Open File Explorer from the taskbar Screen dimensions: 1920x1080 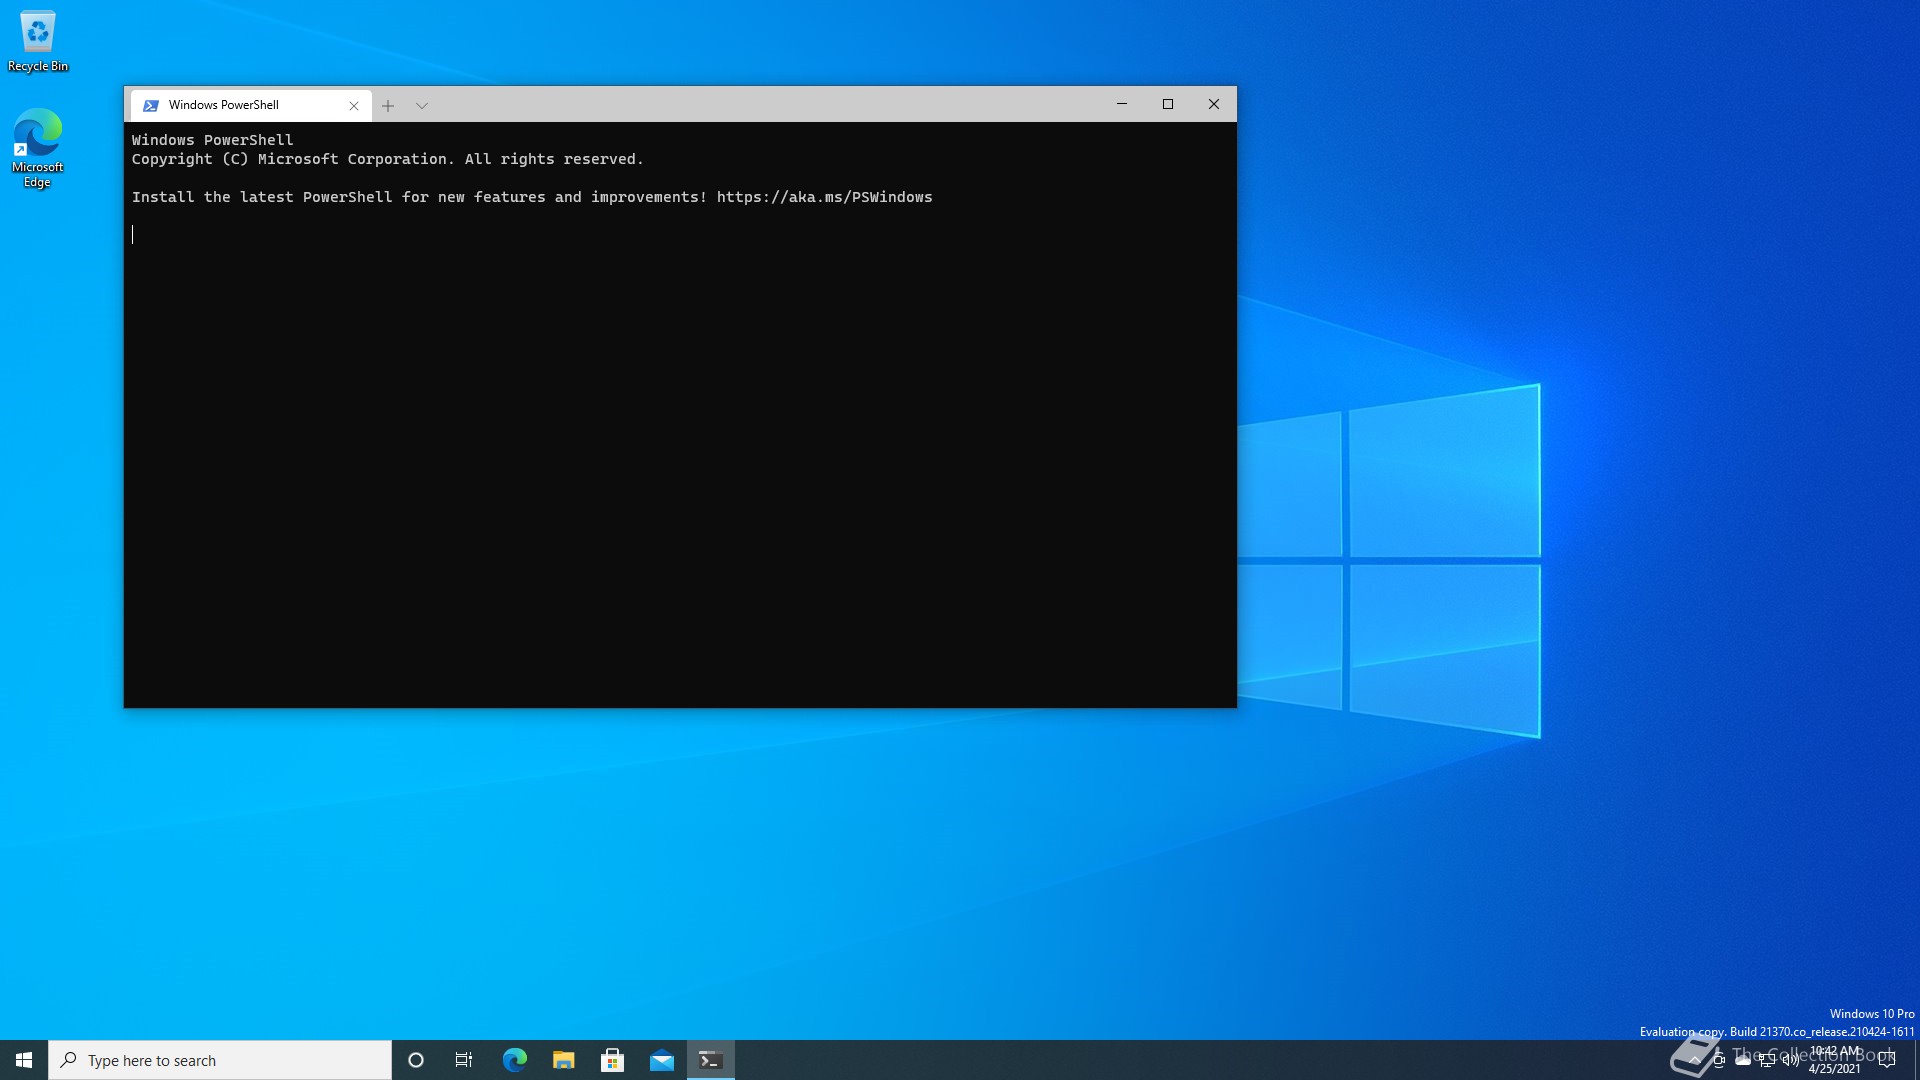tap(564, 1060)
